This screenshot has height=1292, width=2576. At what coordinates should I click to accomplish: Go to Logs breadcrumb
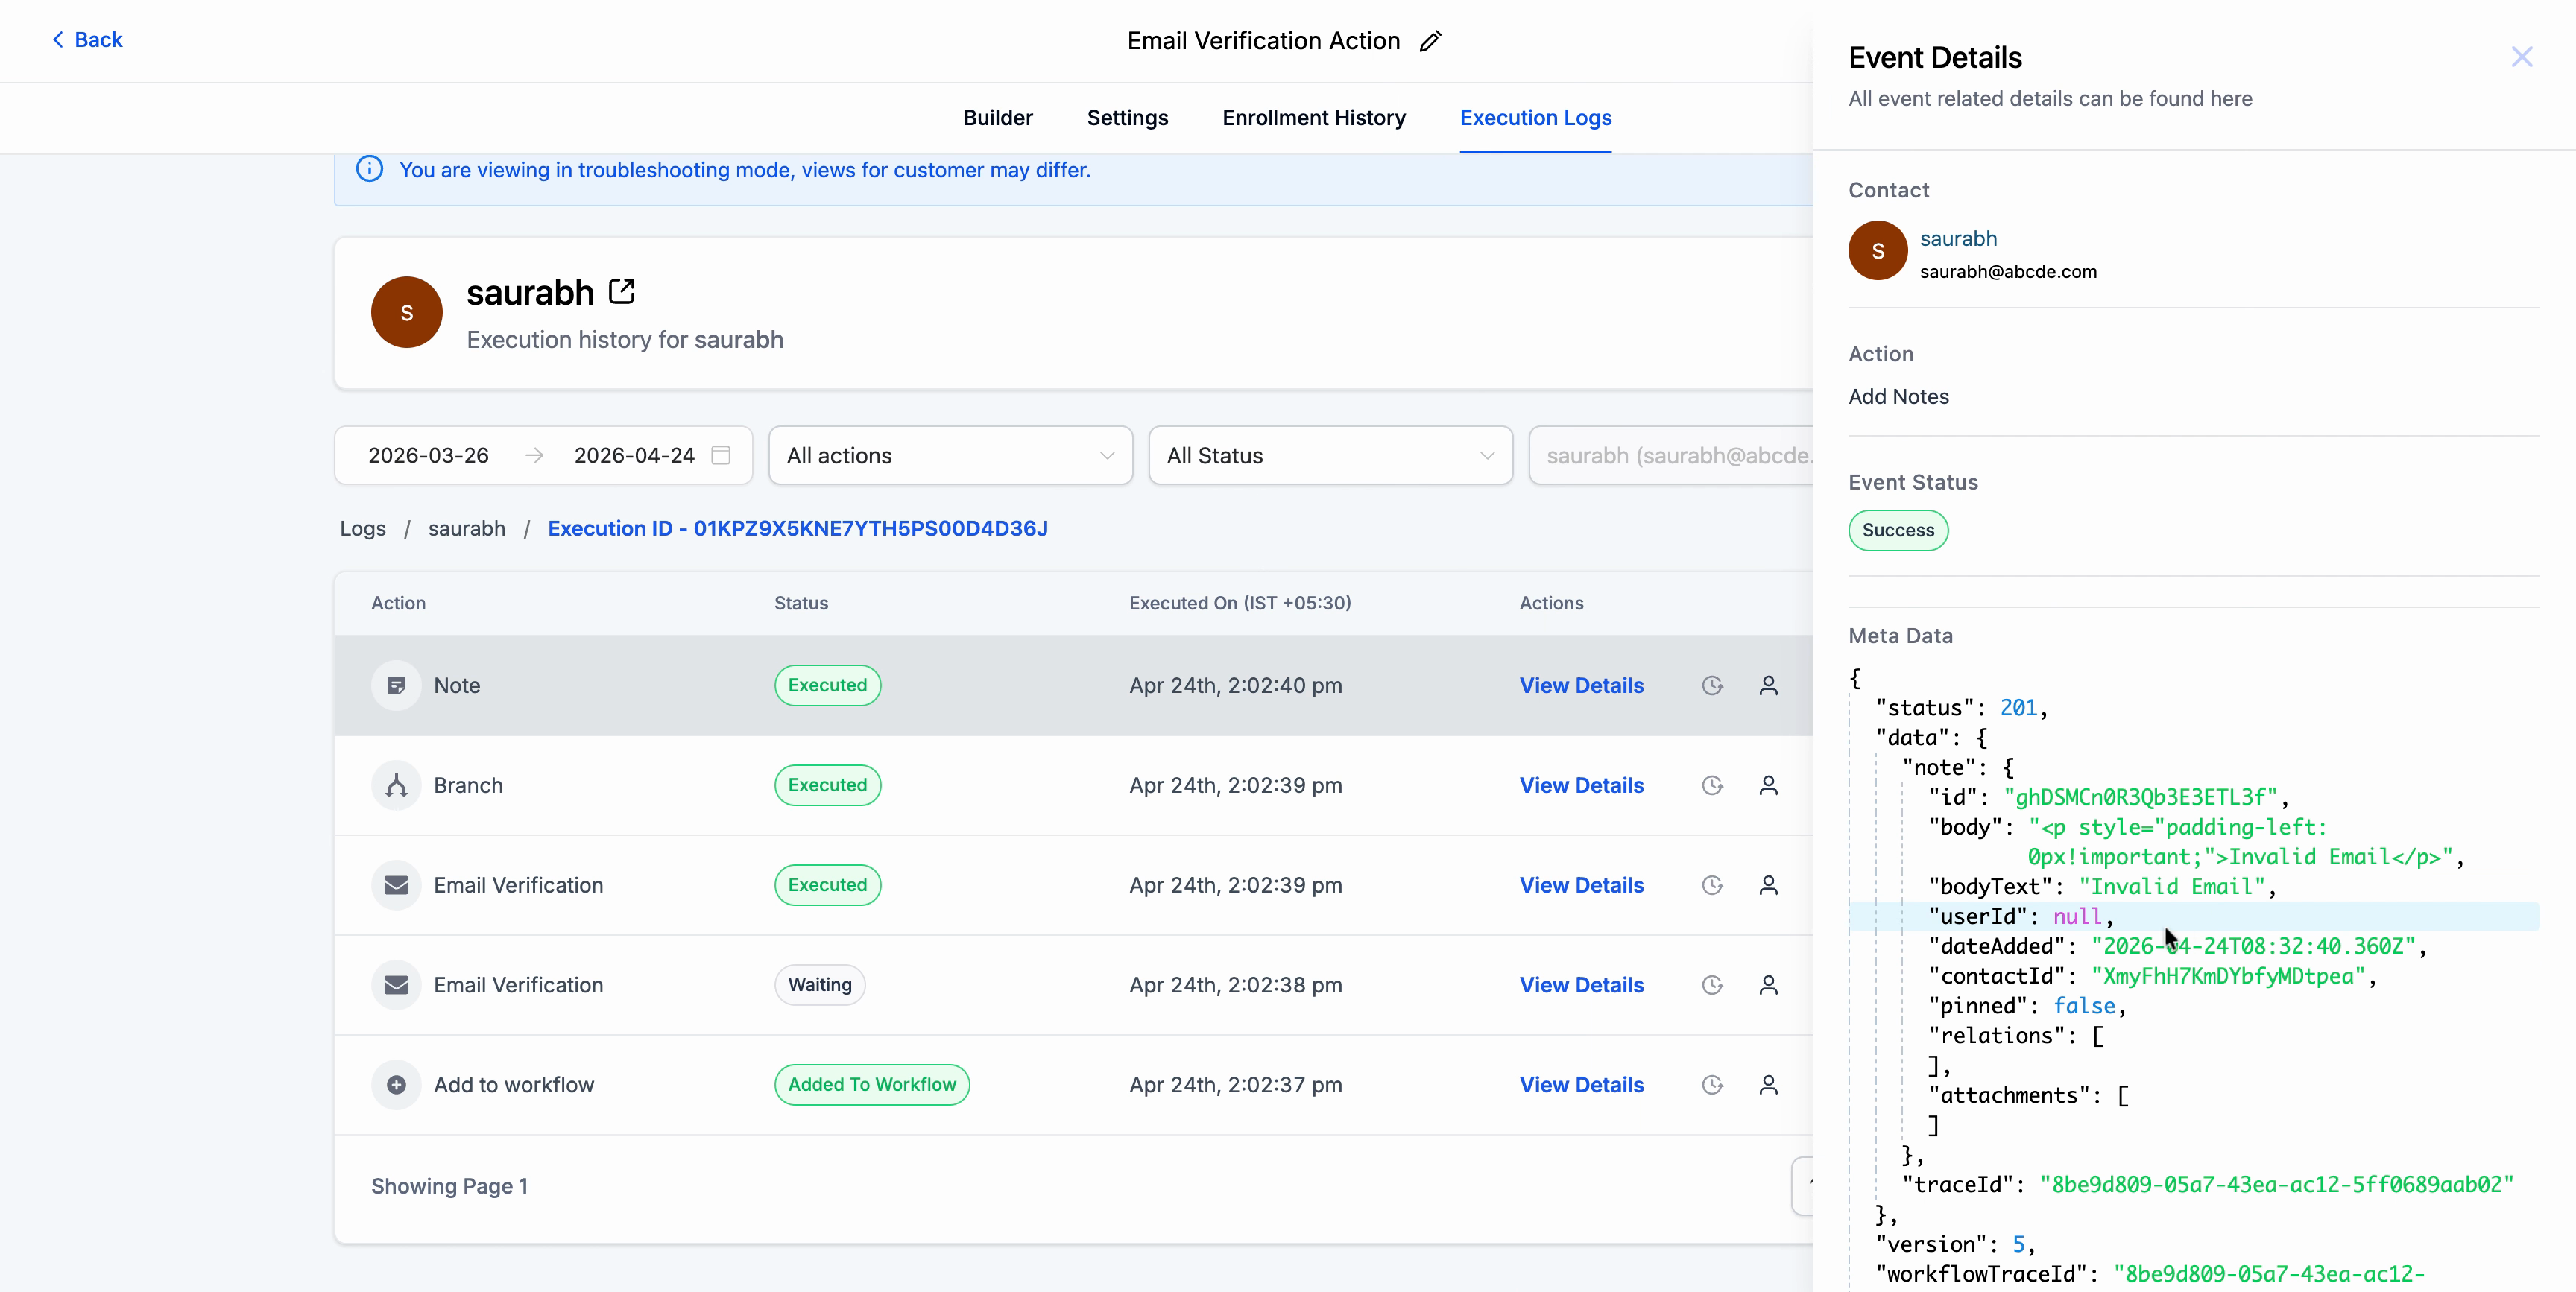pyautogui.click(x=362, y=528)
